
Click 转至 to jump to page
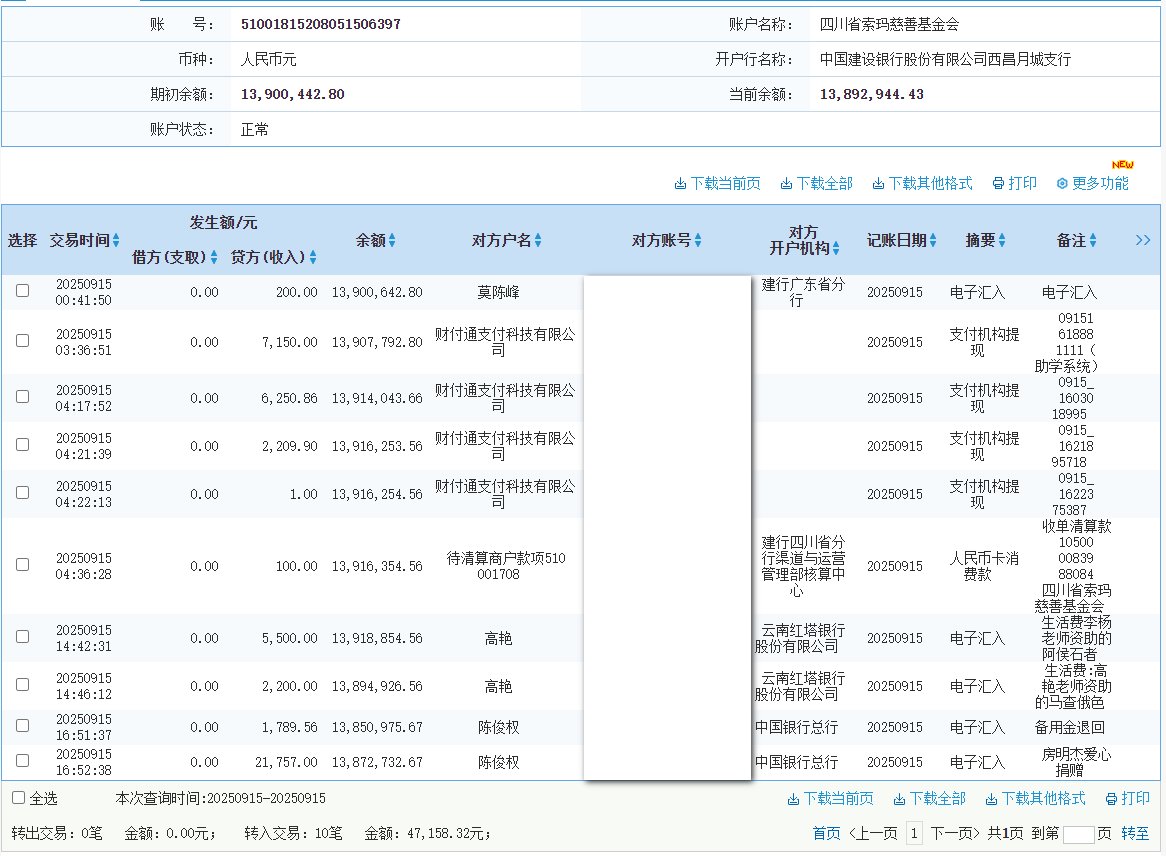(x=1135, y=833)
